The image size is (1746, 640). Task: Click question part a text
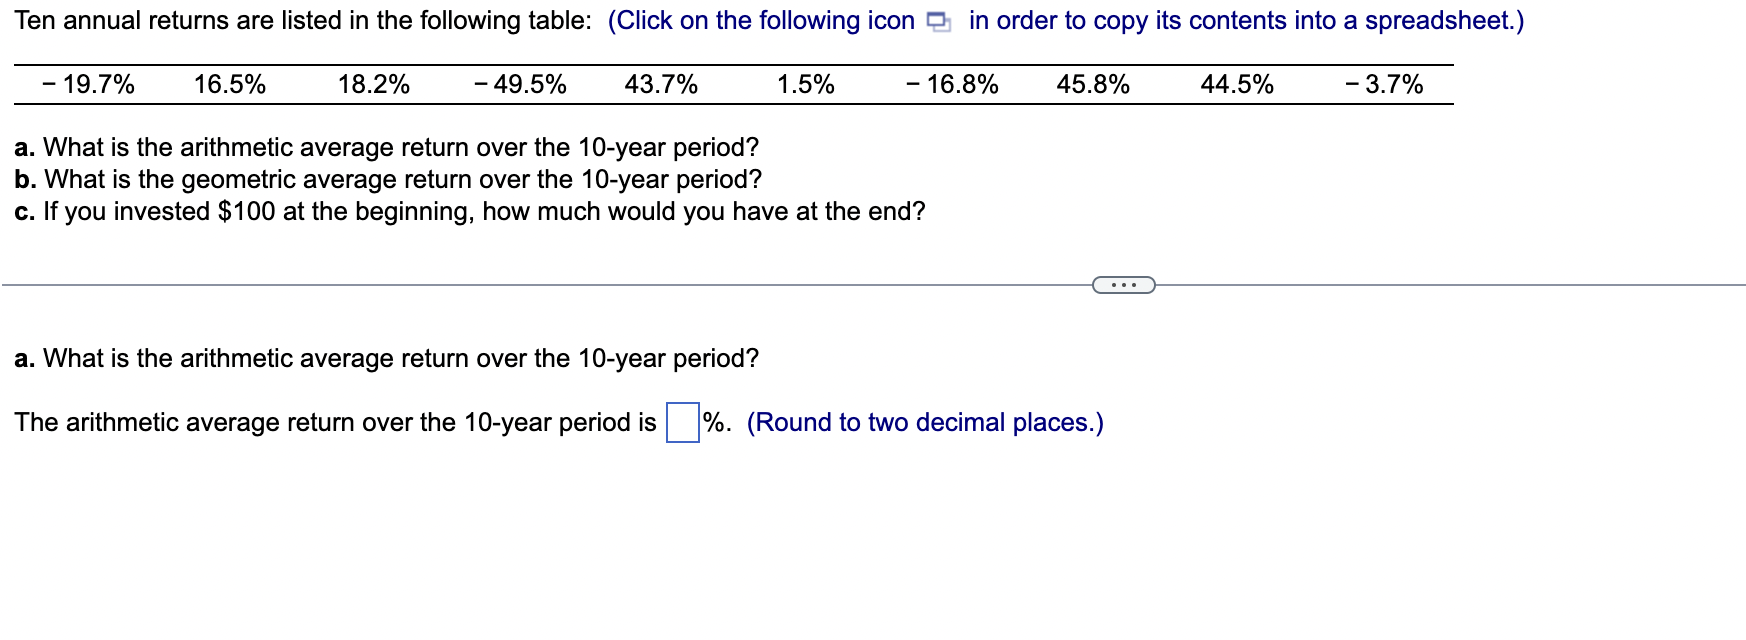click(x=387, y=147)
